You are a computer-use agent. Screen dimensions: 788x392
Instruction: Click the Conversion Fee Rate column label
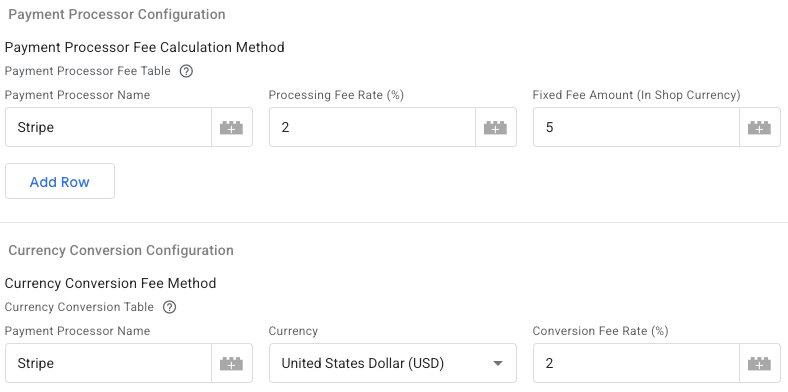pyautogui.click(x=601, y=331)
